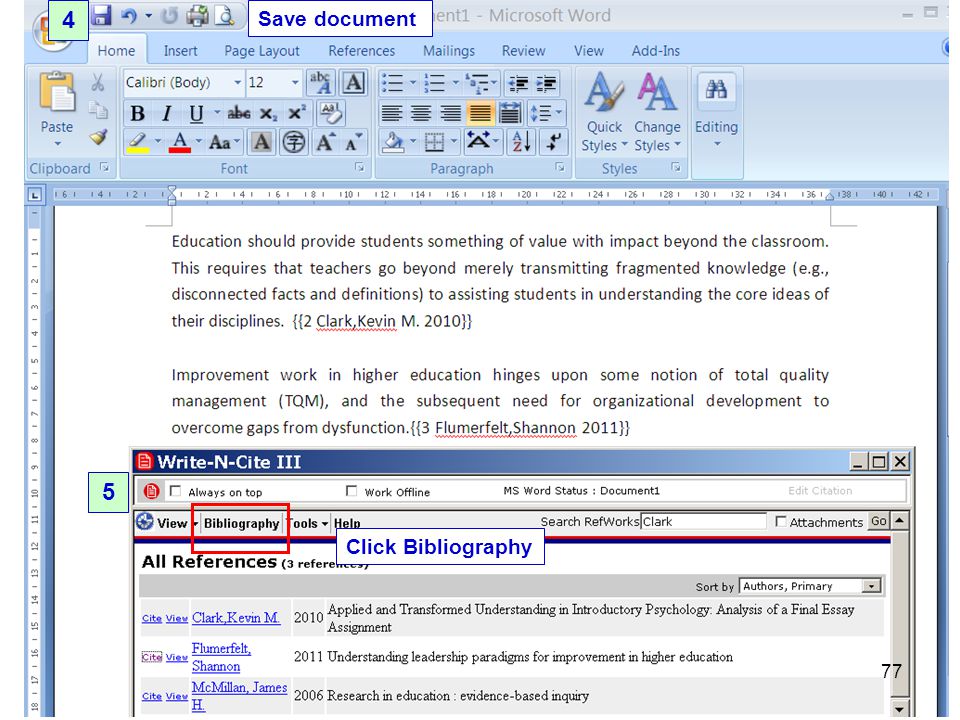Enable Always on top checkbox
The width and height of the screenshot is (960, 720).
tap(176, 490)
